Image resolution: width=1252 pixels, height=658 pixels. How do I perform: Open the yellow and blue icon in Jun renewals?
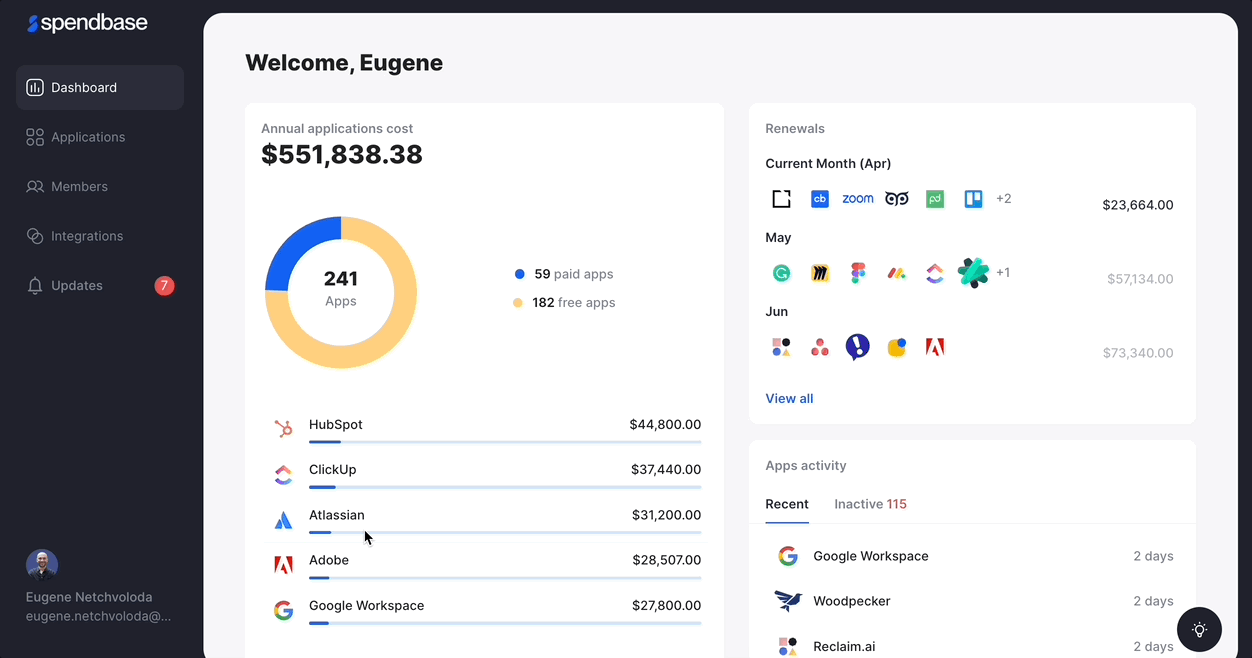click(x=897, y=347)
